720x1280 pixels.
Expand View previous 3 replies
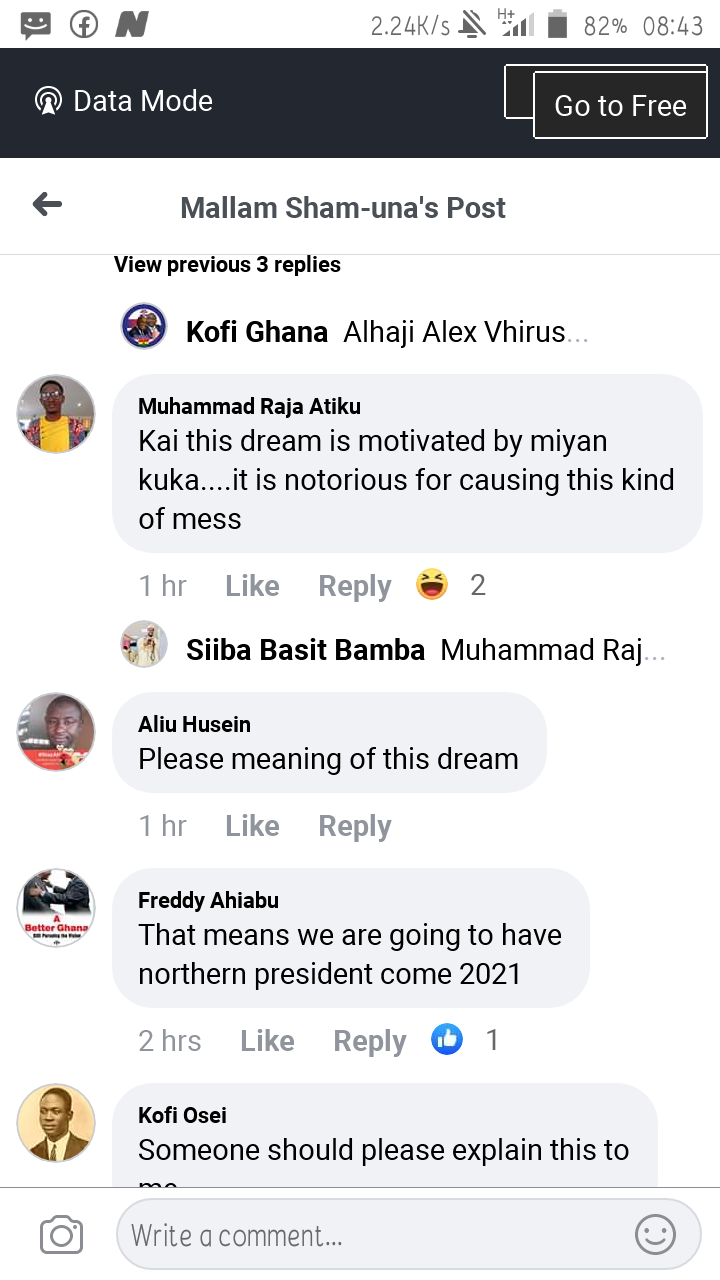point(227,265)
